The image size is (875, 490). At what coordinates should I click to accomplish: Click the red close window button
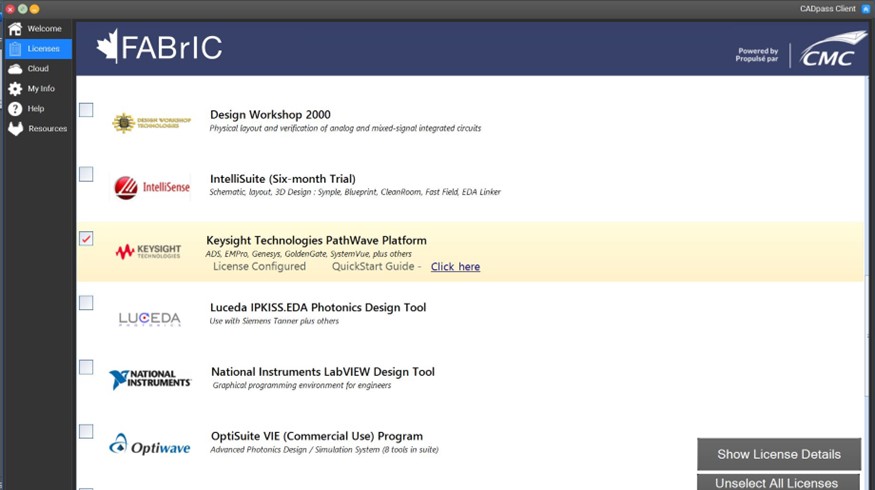pyautogui.click(x=10, y=9)
